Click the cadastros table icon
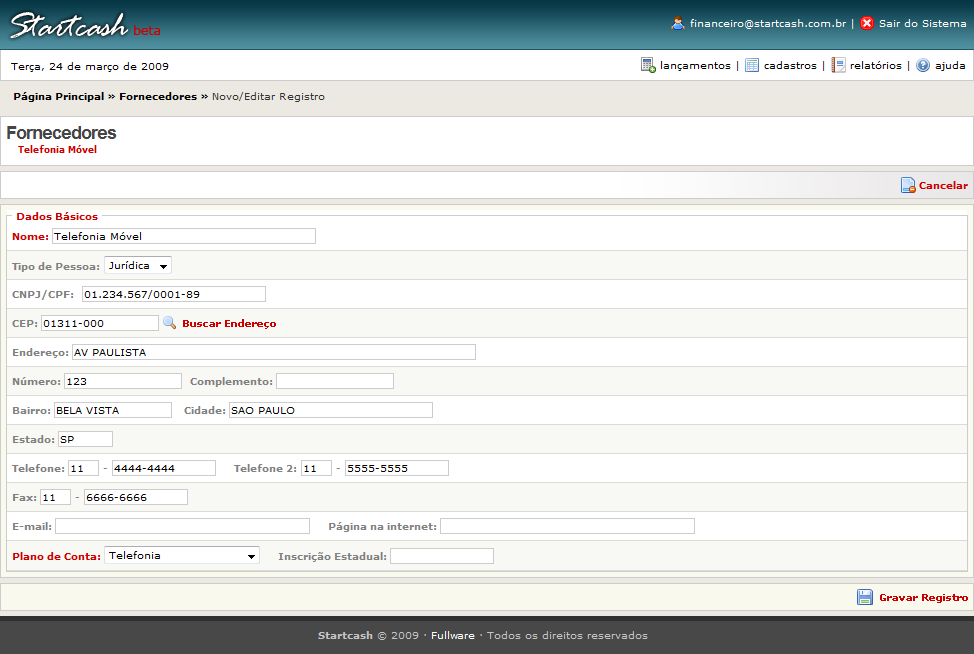 (x=752, y=65)
